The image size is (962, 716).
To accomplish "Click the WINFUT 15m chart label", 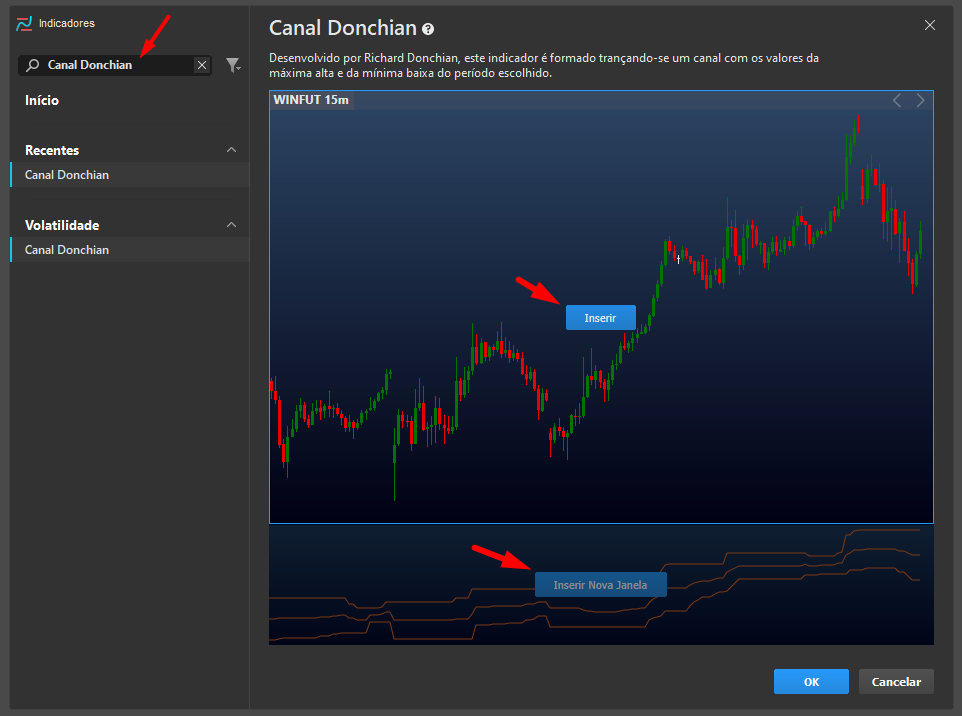I will pos(311,100).
